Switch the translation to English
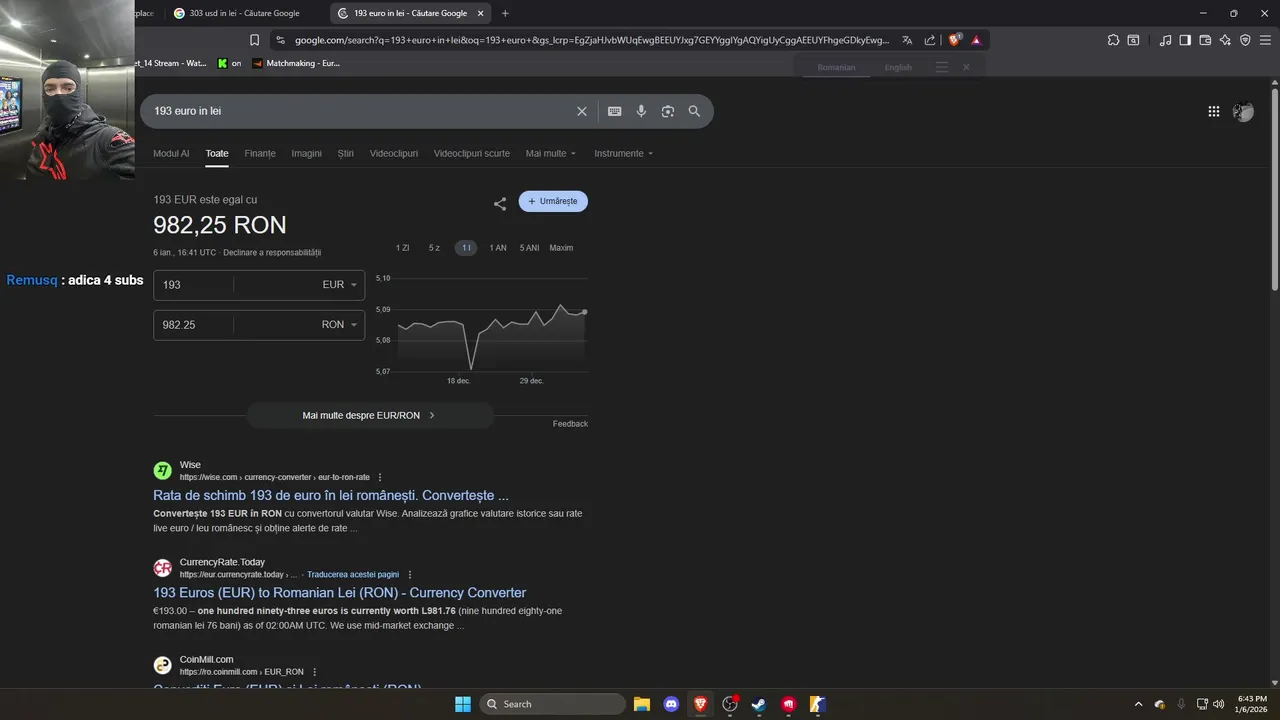1280x720 pixels. click(898, 67)
